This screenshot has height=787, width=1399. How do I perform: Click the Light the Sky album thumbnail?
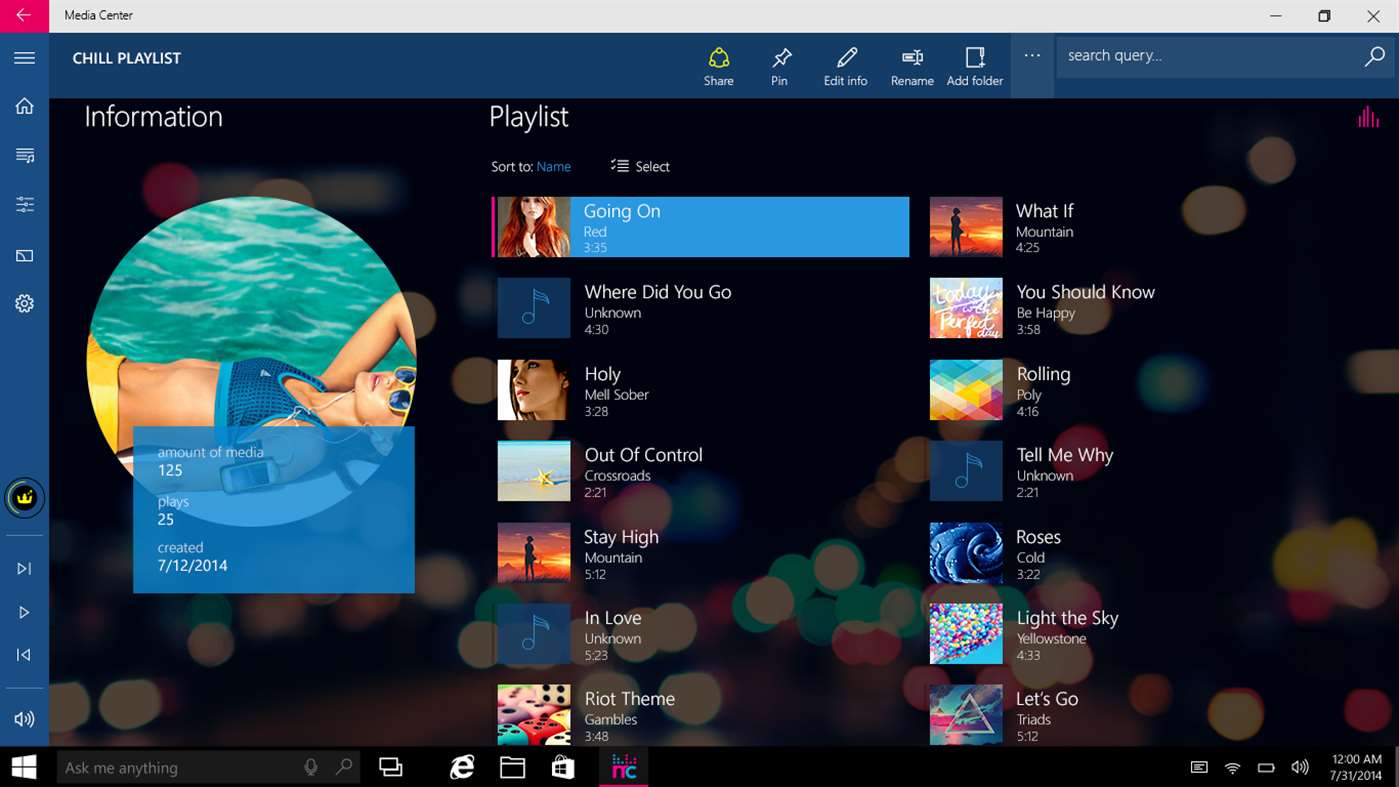click(x=966, y=634)
